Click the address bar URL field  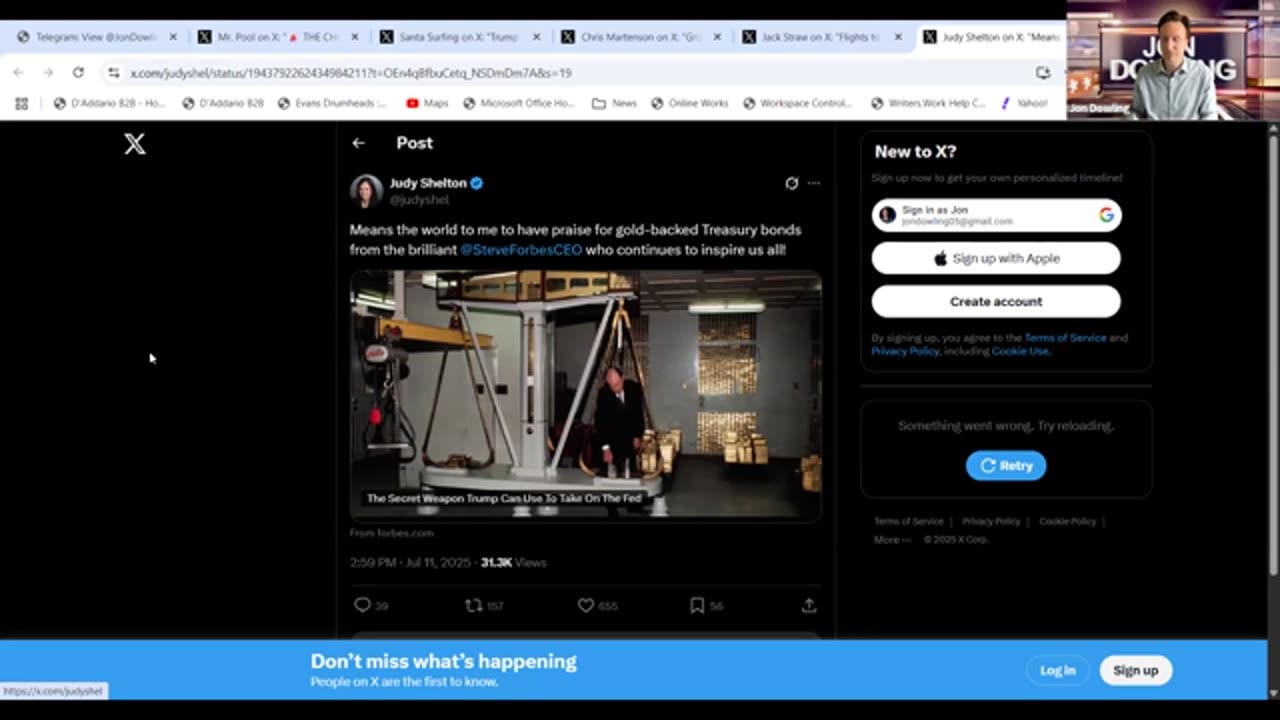(x=570, y=73)
